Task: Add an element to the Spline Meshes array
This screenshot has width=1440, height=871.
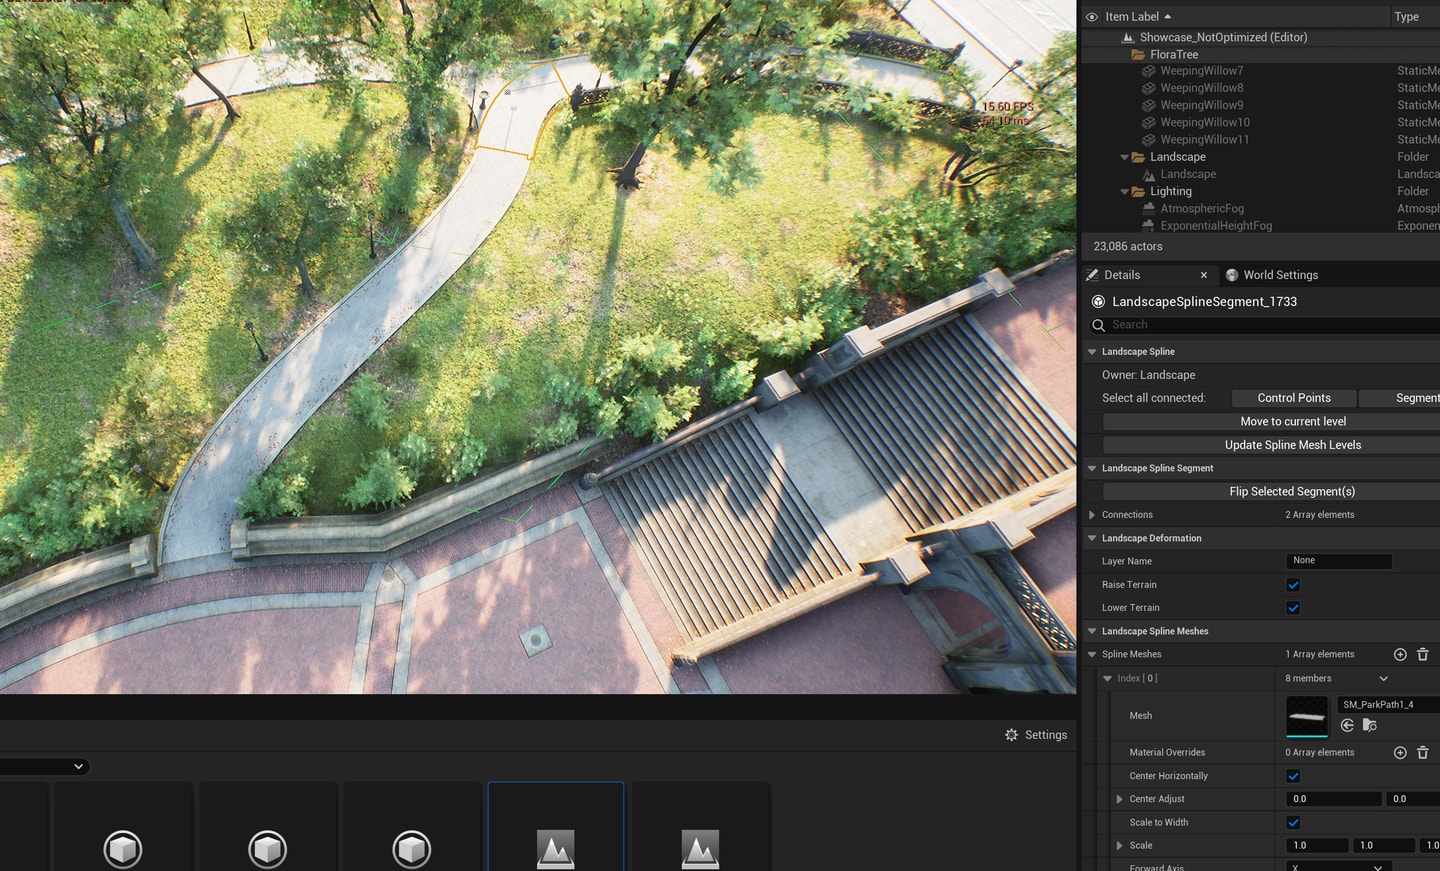Action: pyautogui.click(x=1400, y=655)
